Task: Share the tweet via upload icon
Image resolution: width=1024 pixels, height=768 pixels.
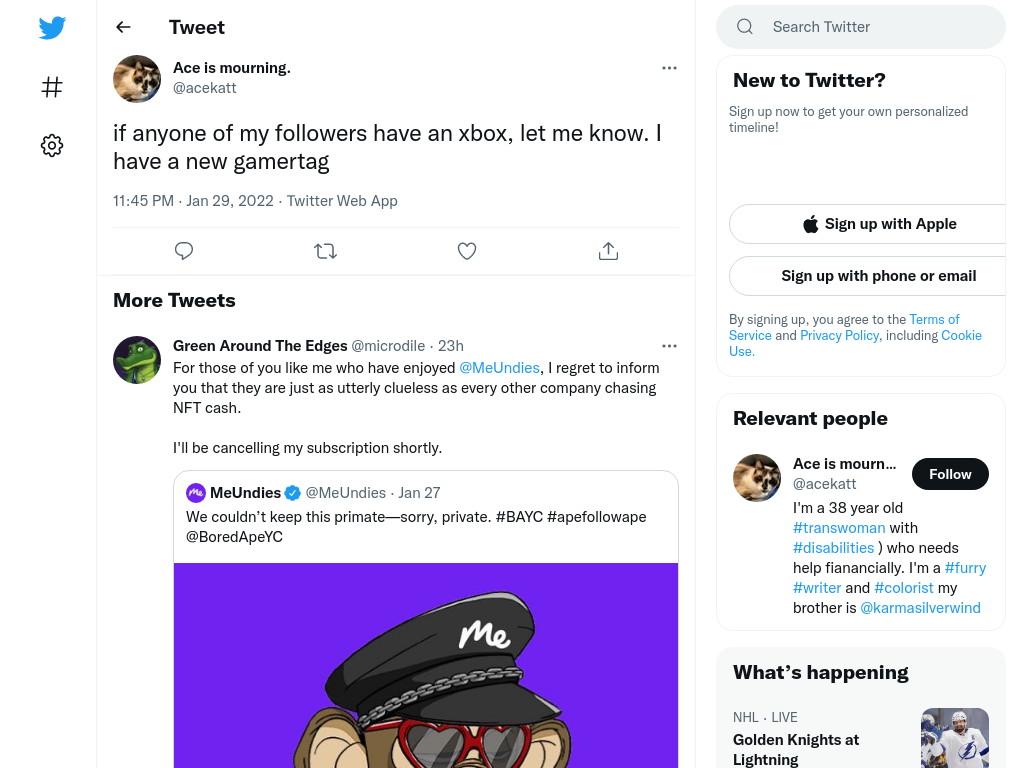Action: (x=608, y=251)
